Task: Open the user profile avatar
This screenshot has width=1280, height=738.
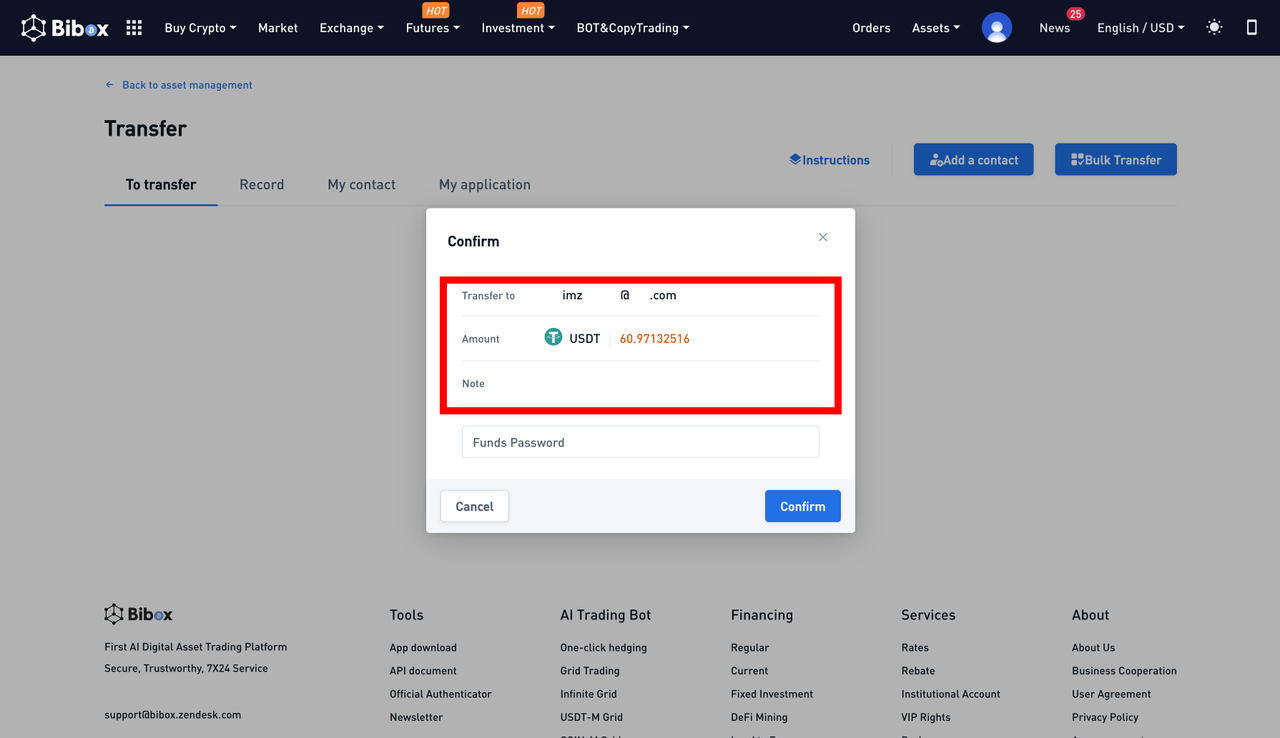Action: pyautogui.click(x=996, y=28)
